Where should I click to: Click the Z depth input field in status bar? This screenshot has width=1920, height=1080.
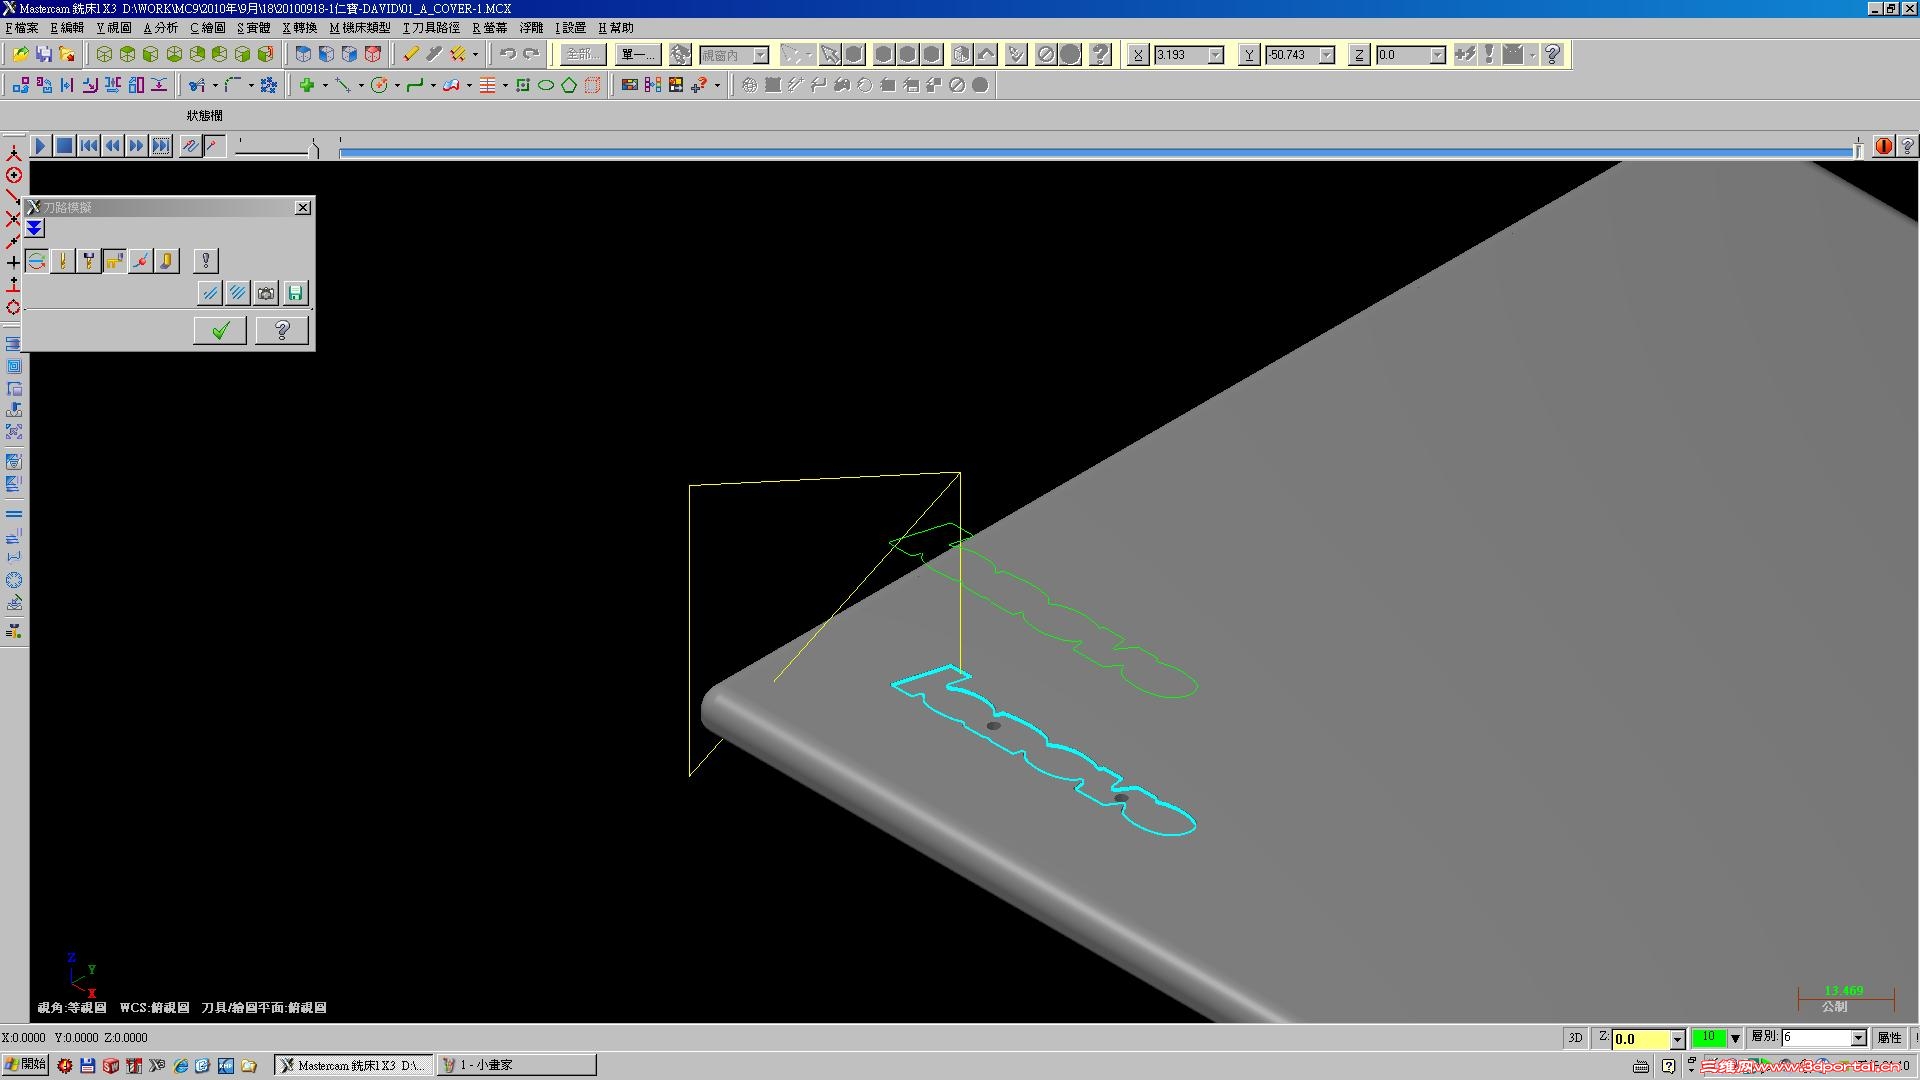point(1640,1039)
